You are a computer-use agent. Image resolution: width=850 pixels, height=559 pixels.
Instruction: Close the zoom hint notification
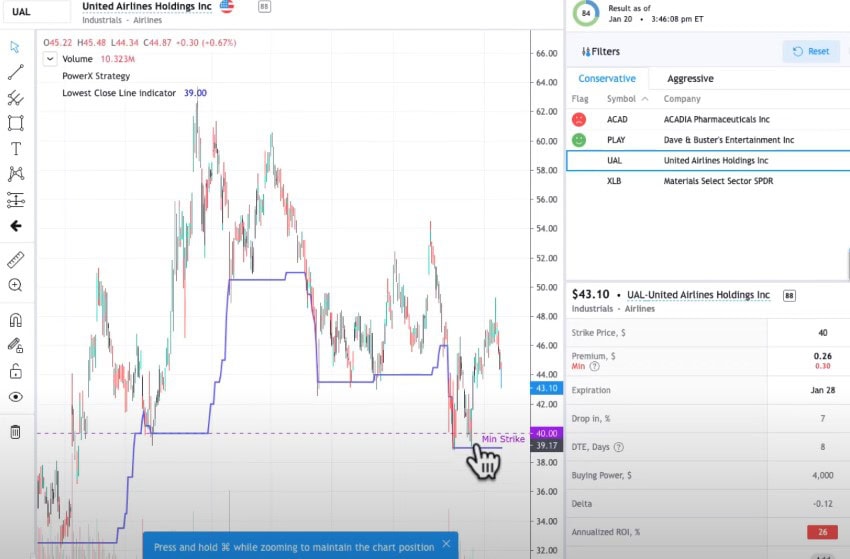pyautogui.click(x=446, y=543)
